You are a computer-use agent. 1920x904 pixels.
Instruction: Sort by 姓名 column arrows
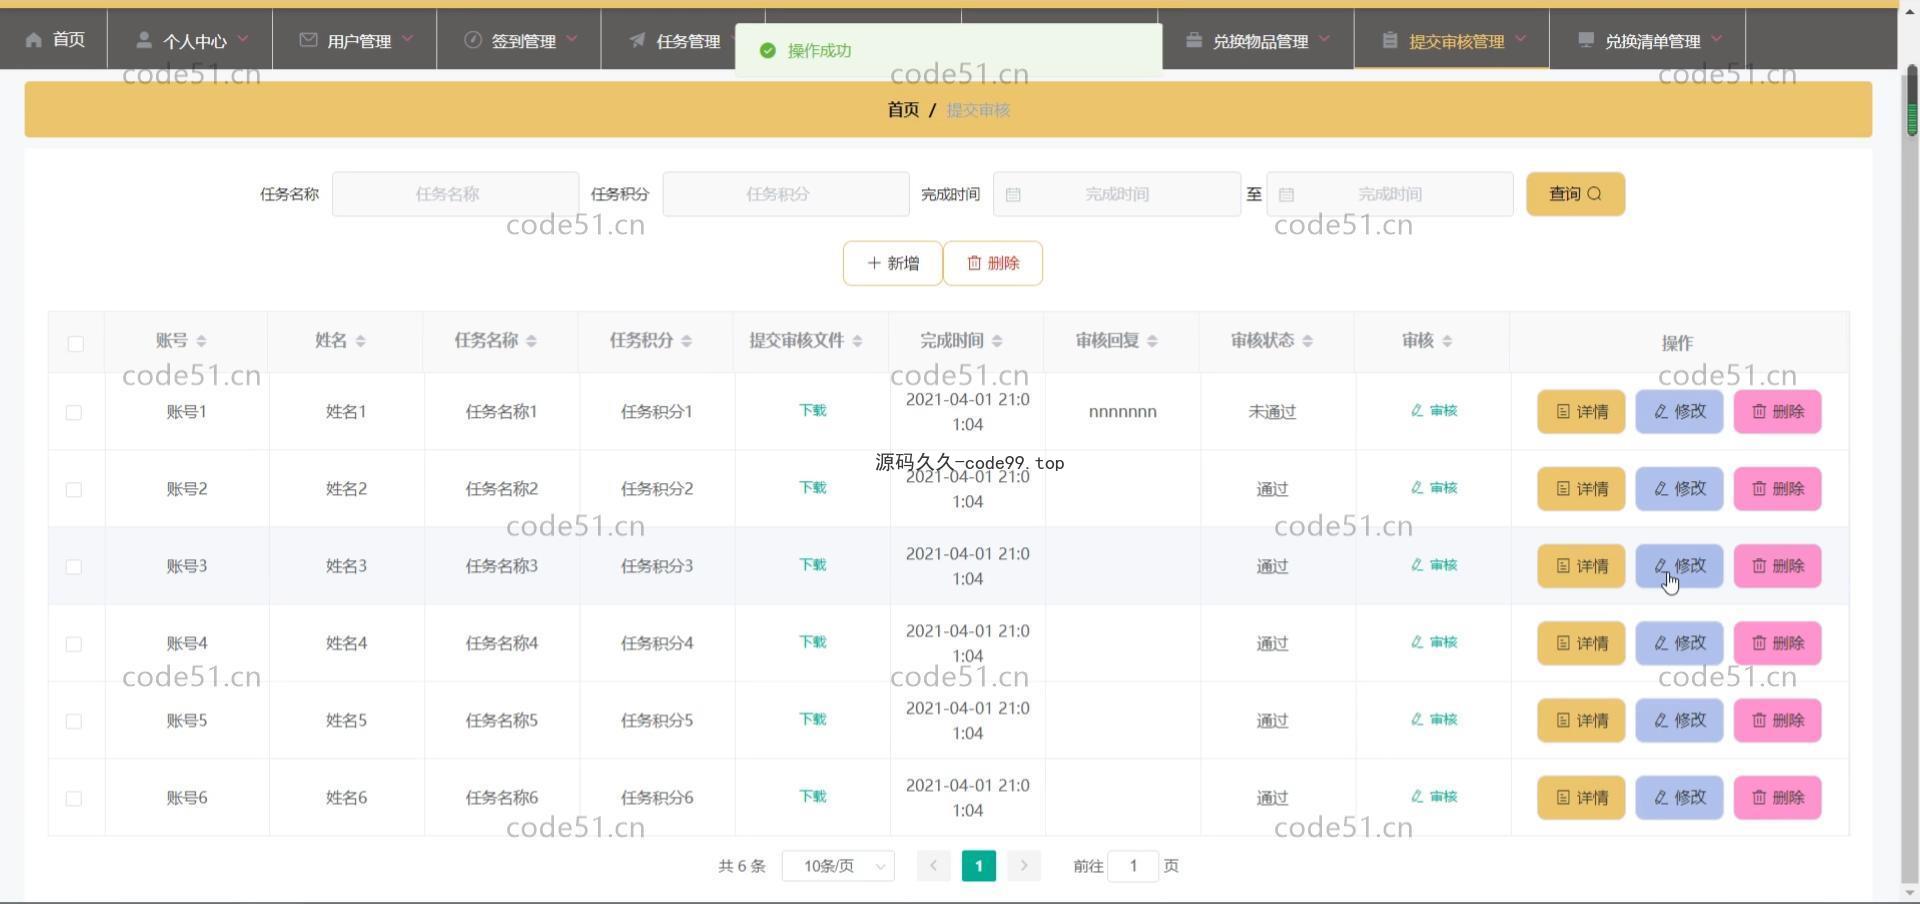(360, 341)
